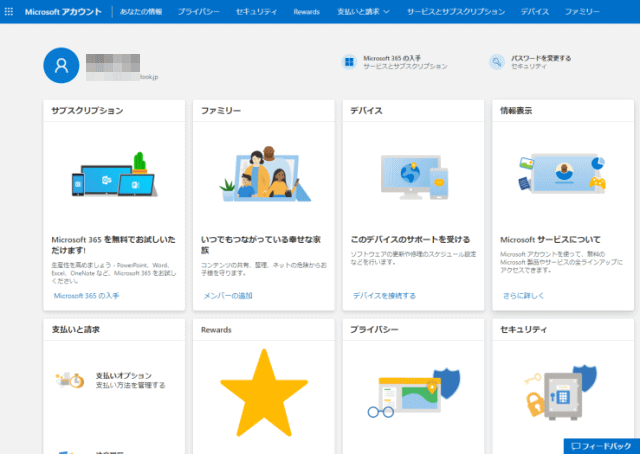Click the 情報表示 profile illustration

point(562,174)
